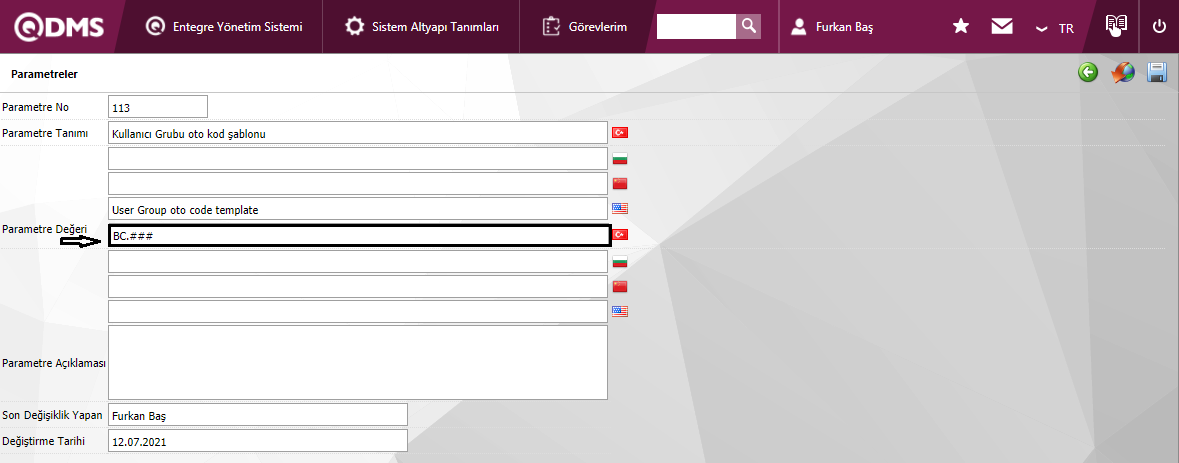The width and height of the screenshot is (1179, 463).
Task: Click the Parametre Açıklaması text area
Action: [358, 362]
